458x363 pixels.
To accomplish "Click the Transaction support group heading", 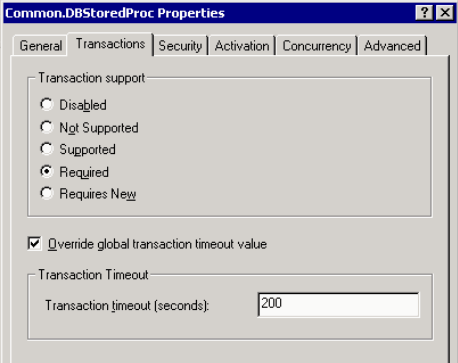I will [x=92, y=78].
